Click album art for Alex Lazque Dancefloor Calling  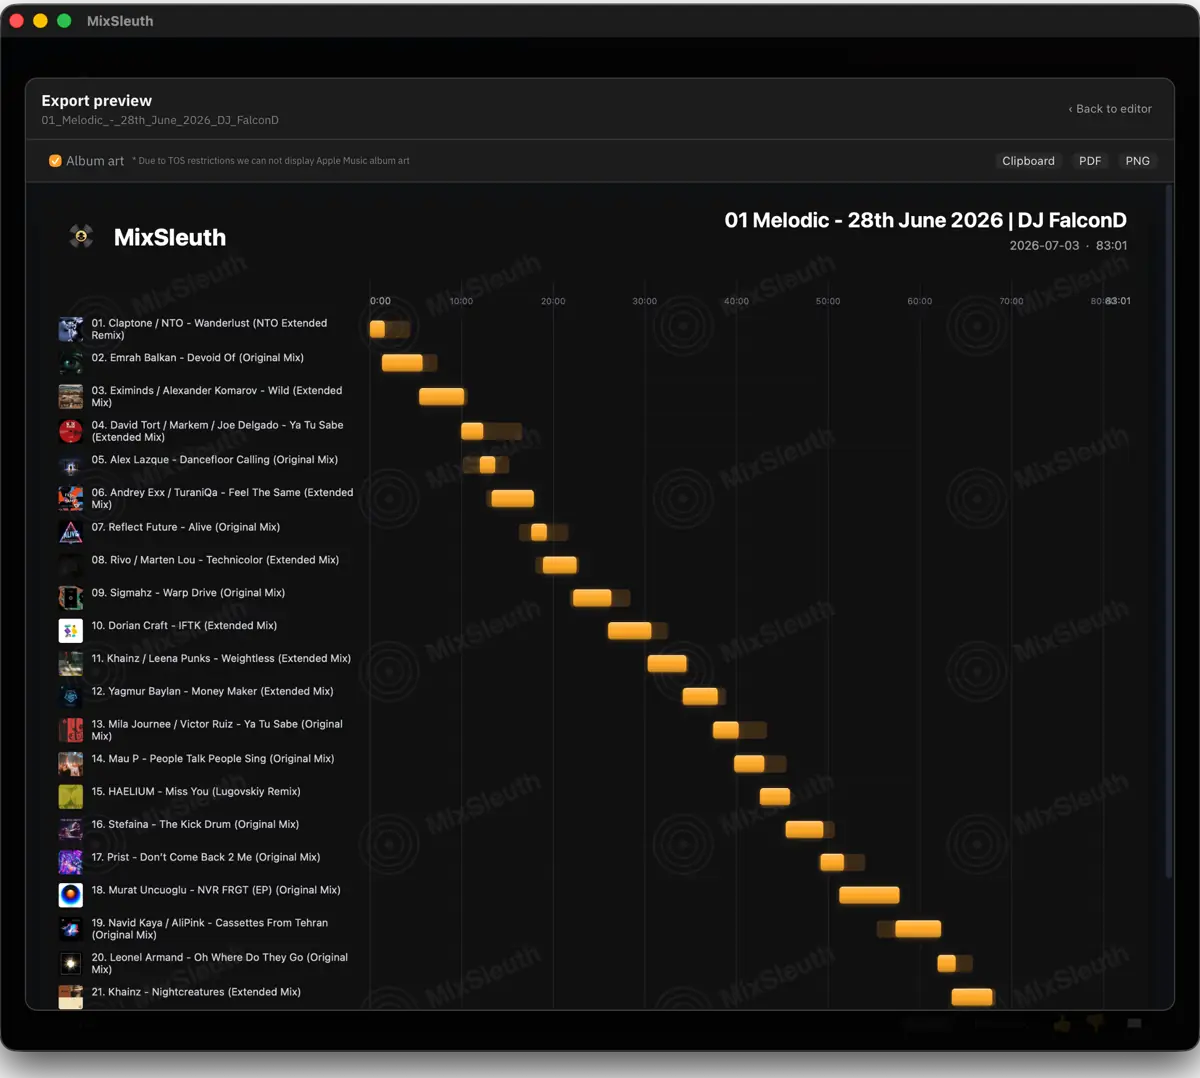(x=70, y=465)
